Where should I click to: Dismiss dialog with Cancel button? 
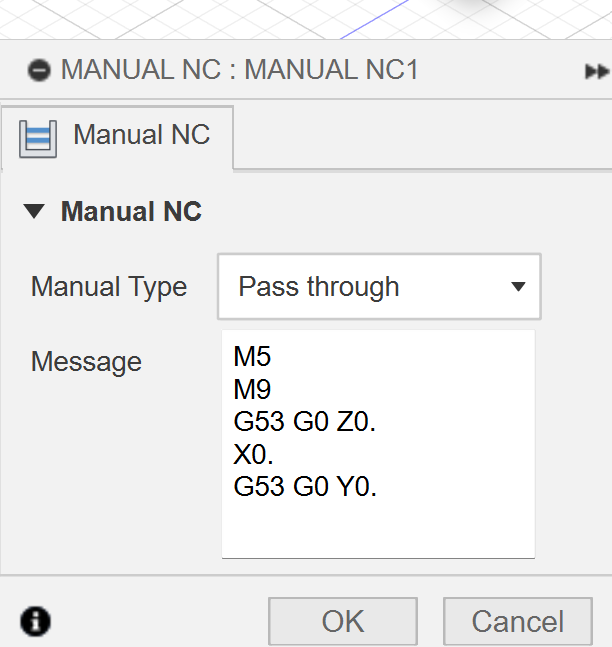click(518, 621)
